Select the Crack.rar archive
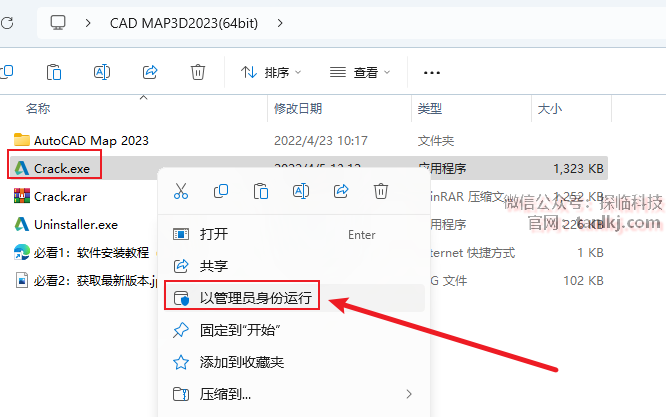This screenshot has height=417, width=666. tap(60, 197)
